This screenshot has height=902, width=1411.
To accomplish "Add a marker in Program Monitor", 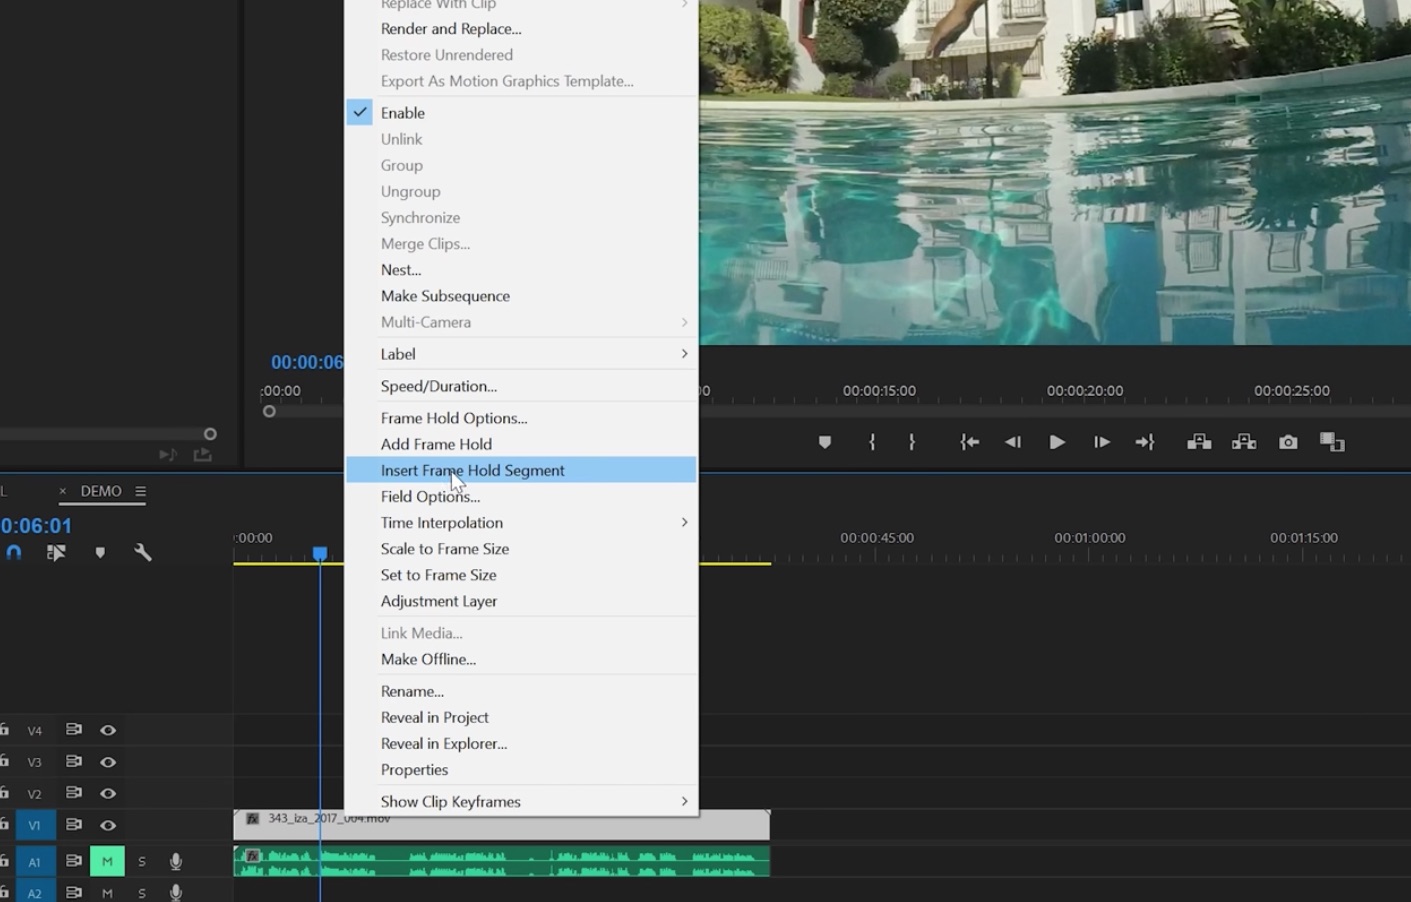I will point(825,442).
